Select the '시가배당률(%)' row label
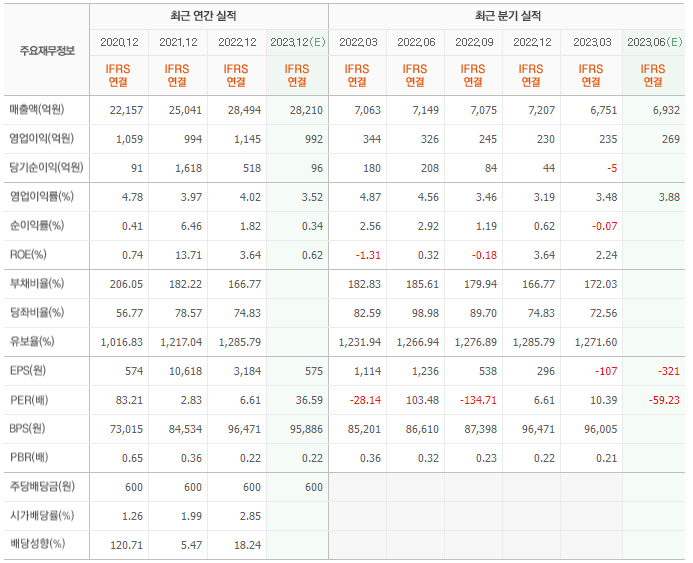The width and height of the screenshot is (693, 563). 42,516
